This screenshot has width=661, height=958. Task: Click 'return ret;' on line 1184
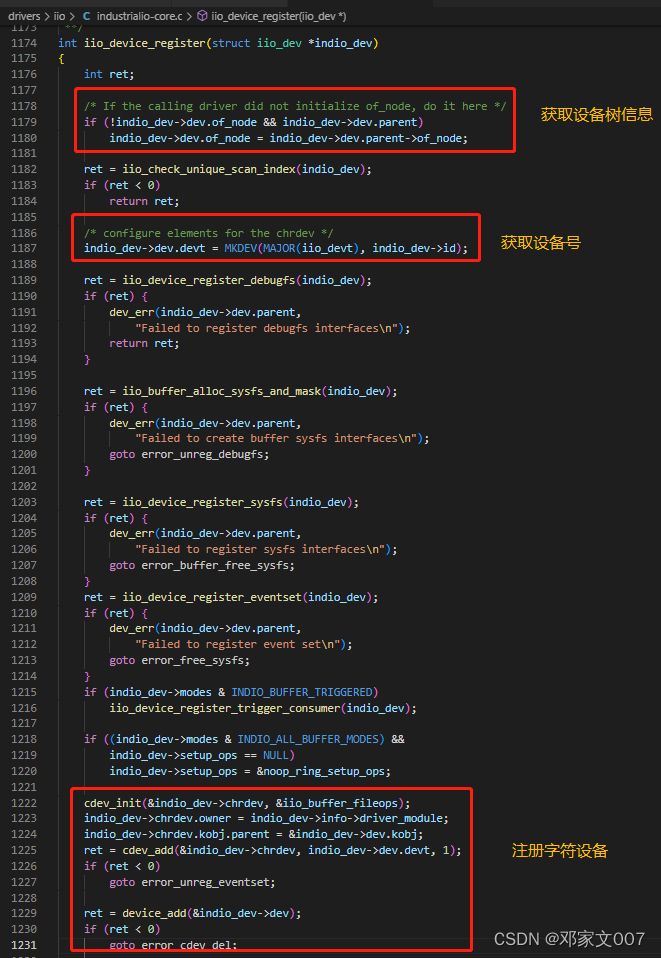tap(144, 201)
